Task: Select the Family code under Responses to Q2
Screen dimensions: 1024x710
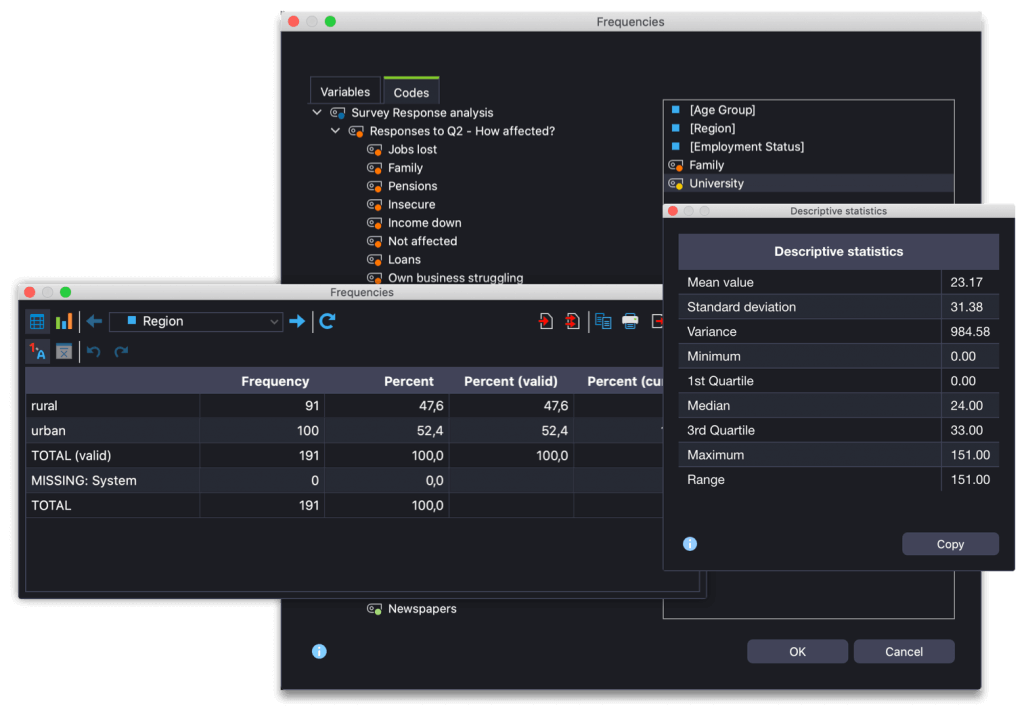Action: click(x=404, y=167)
